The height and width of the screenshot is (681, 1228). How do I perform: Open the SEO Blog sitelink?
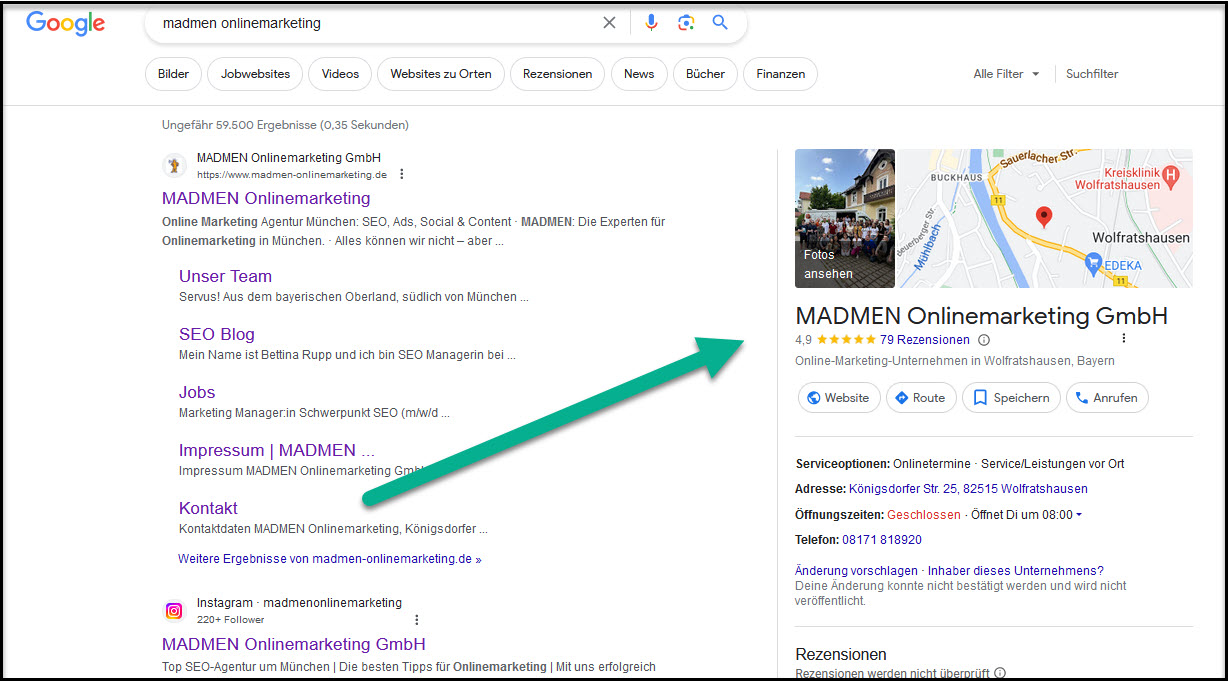pyautogui.click(x=217, y=334)
